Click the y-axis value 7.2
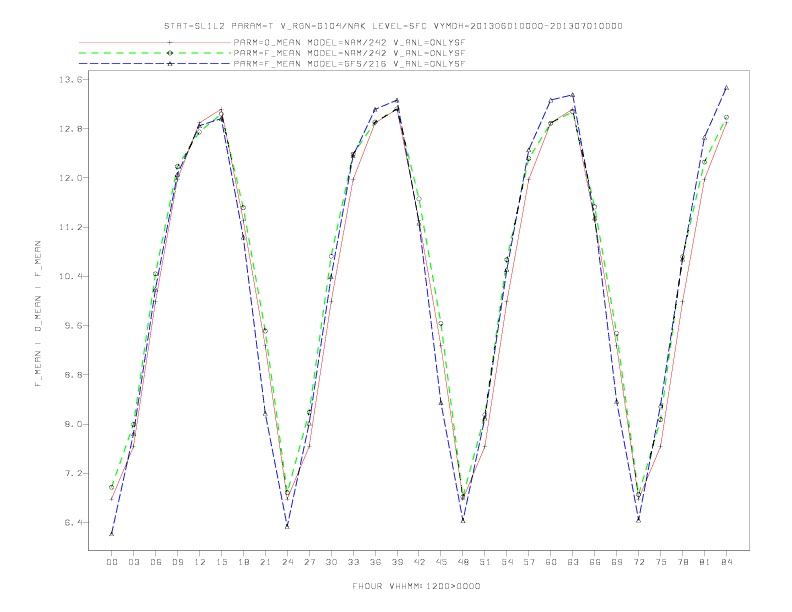792x612 pixels. pos(72,474)
